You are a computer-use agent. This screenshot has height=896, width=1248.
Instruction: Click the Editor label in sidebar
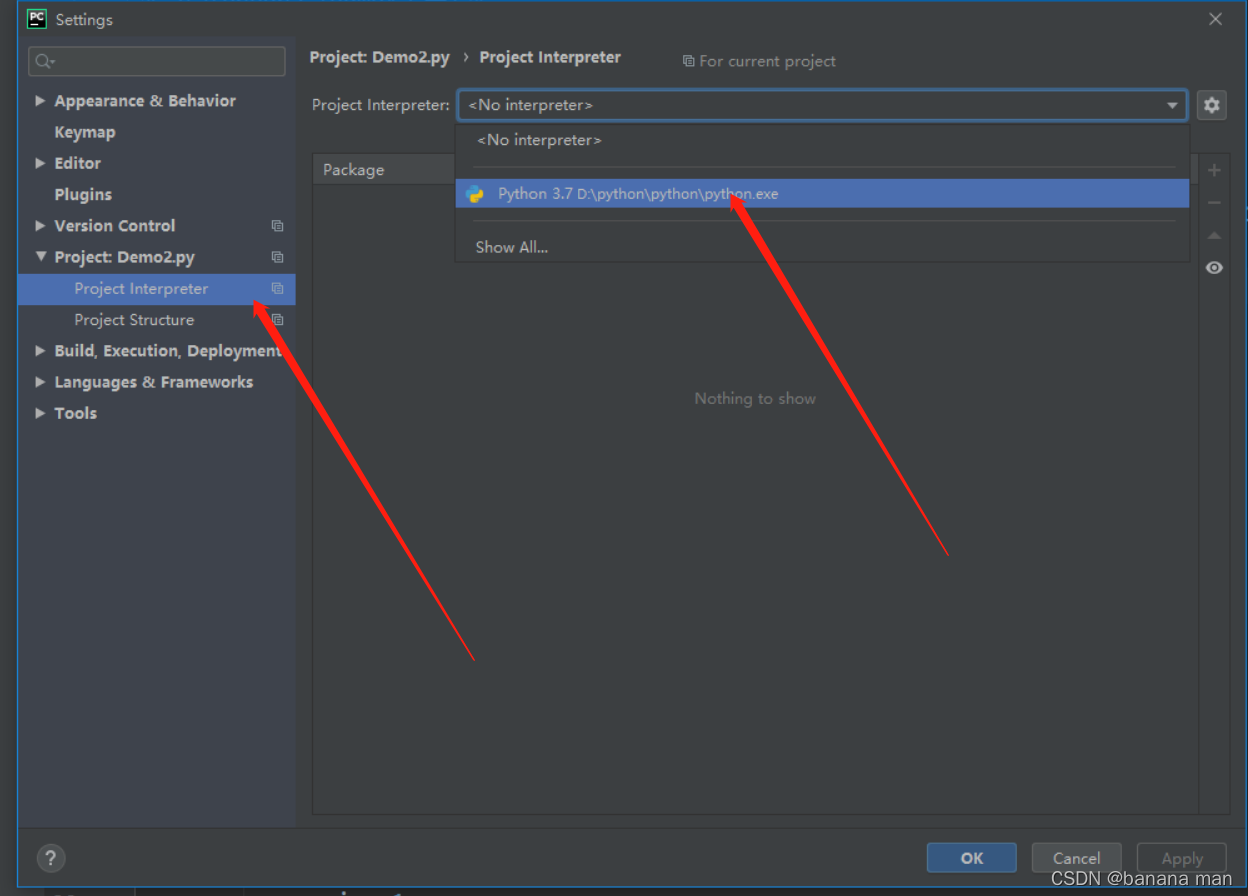click(x=77, y=163)
